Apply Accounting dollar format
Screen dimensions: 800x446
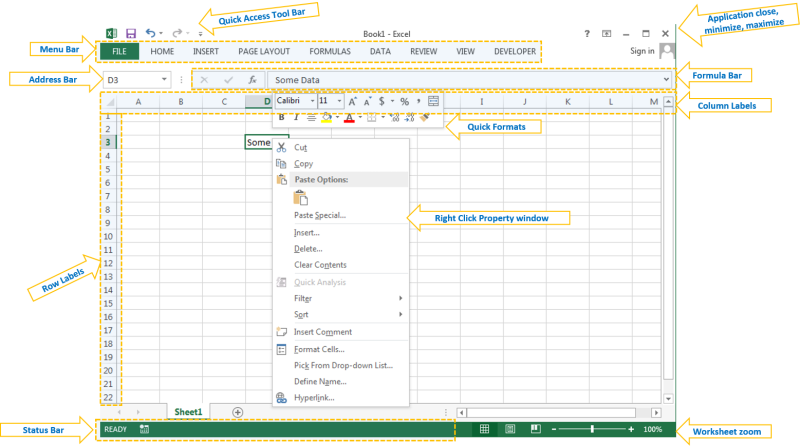[x=382, y=101]
